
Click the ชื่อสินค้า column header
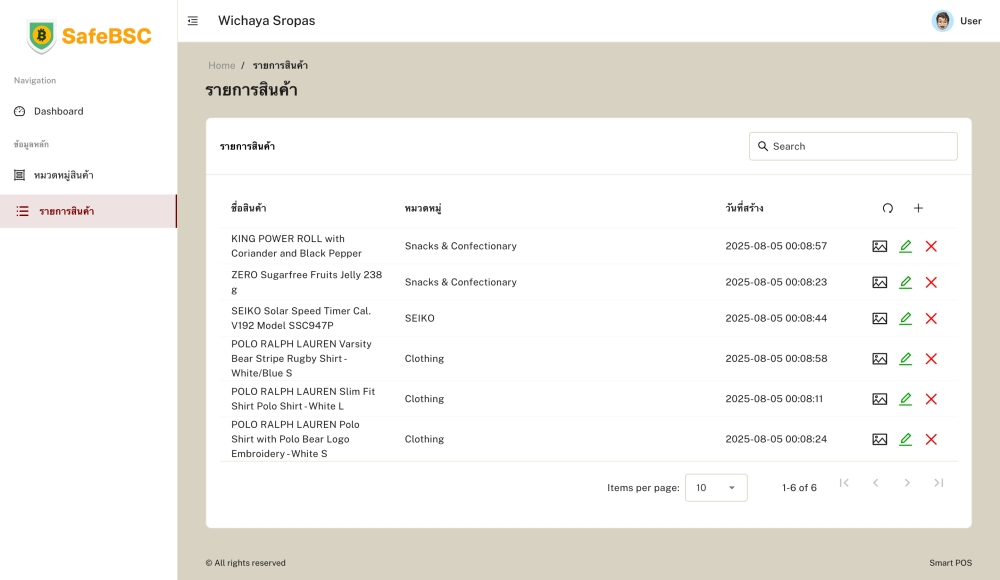(249, 208)
